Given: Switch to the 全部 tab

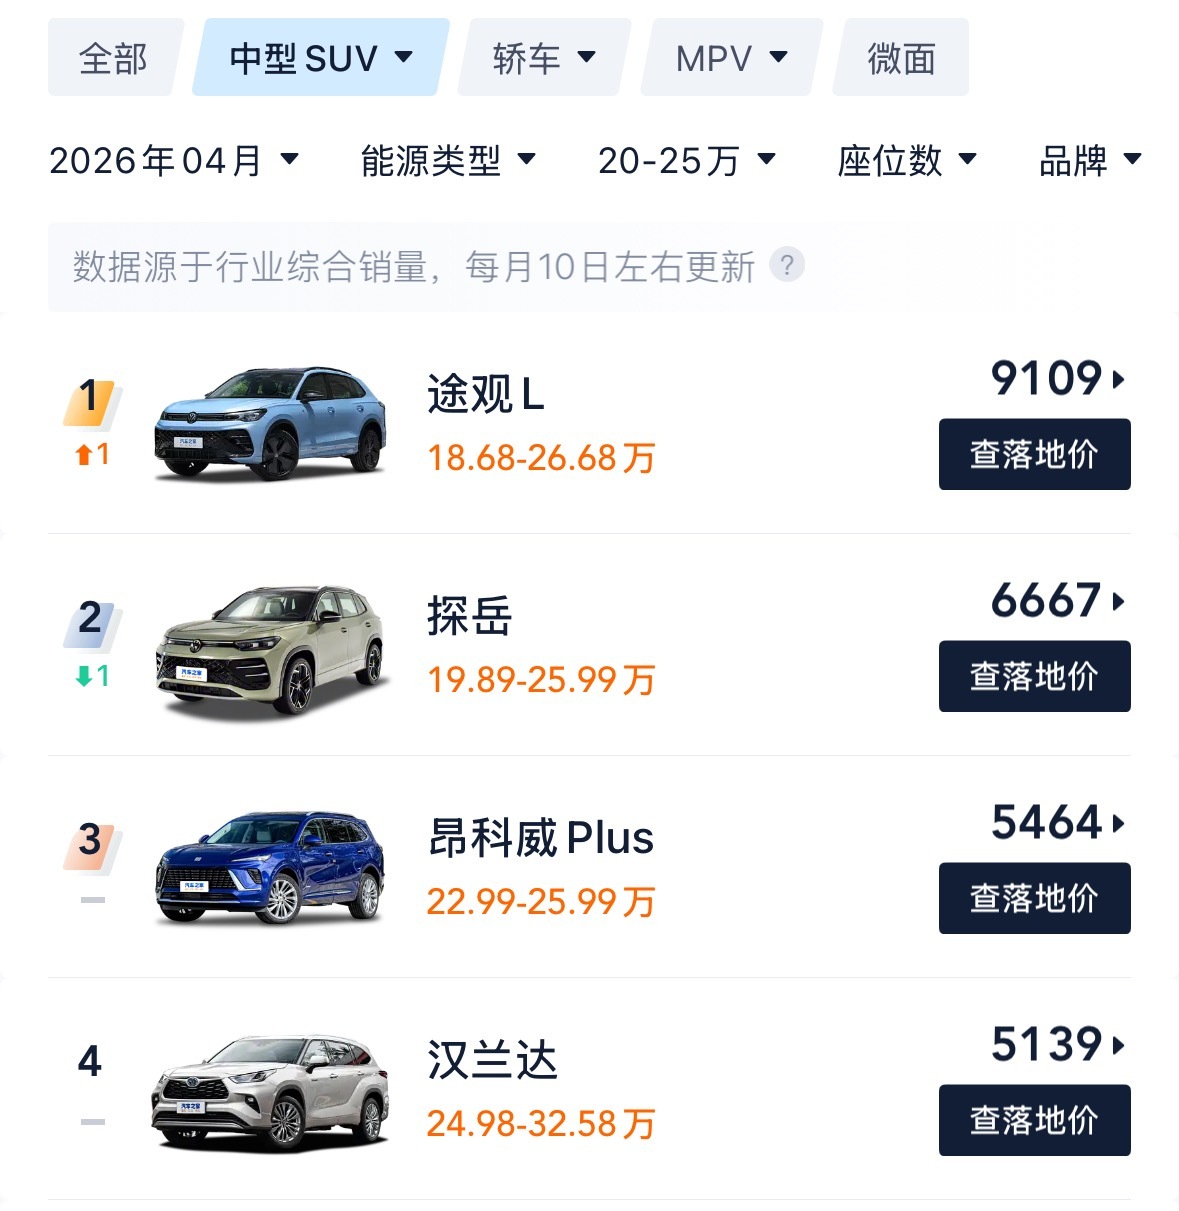Looking at the screenshot, I should 114,58.
